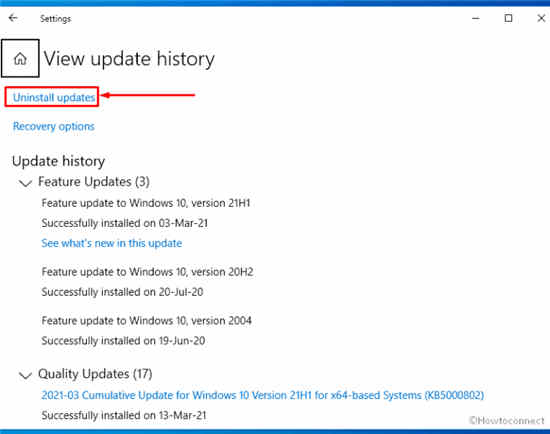Open the KB5000802 cumulative update link

coord(263,395)
